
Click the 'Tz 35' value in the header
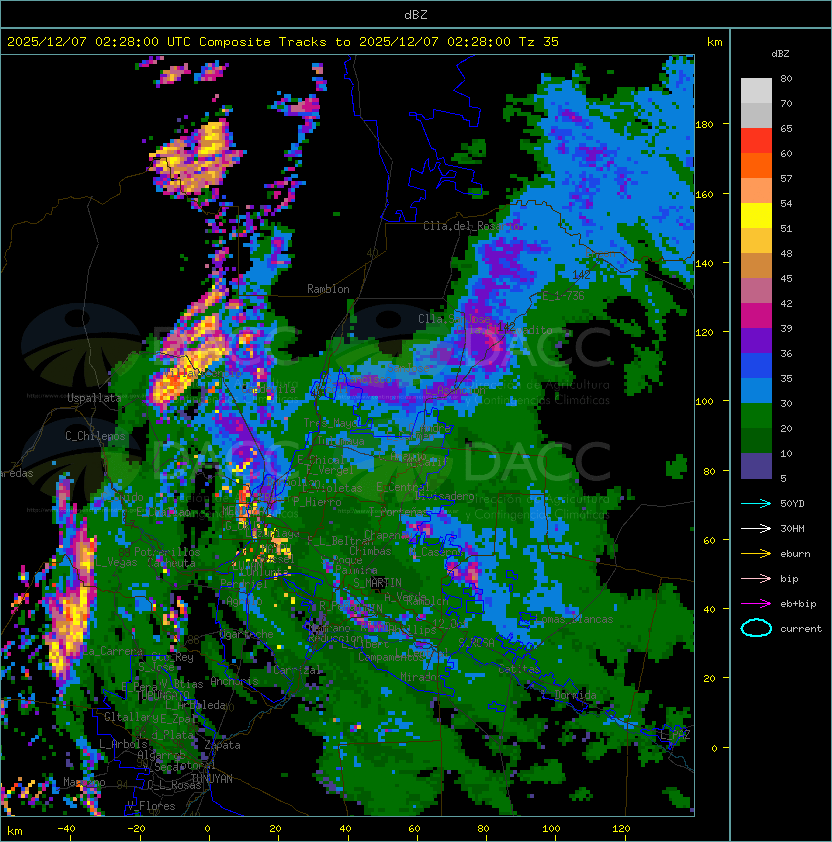(539, 42)
